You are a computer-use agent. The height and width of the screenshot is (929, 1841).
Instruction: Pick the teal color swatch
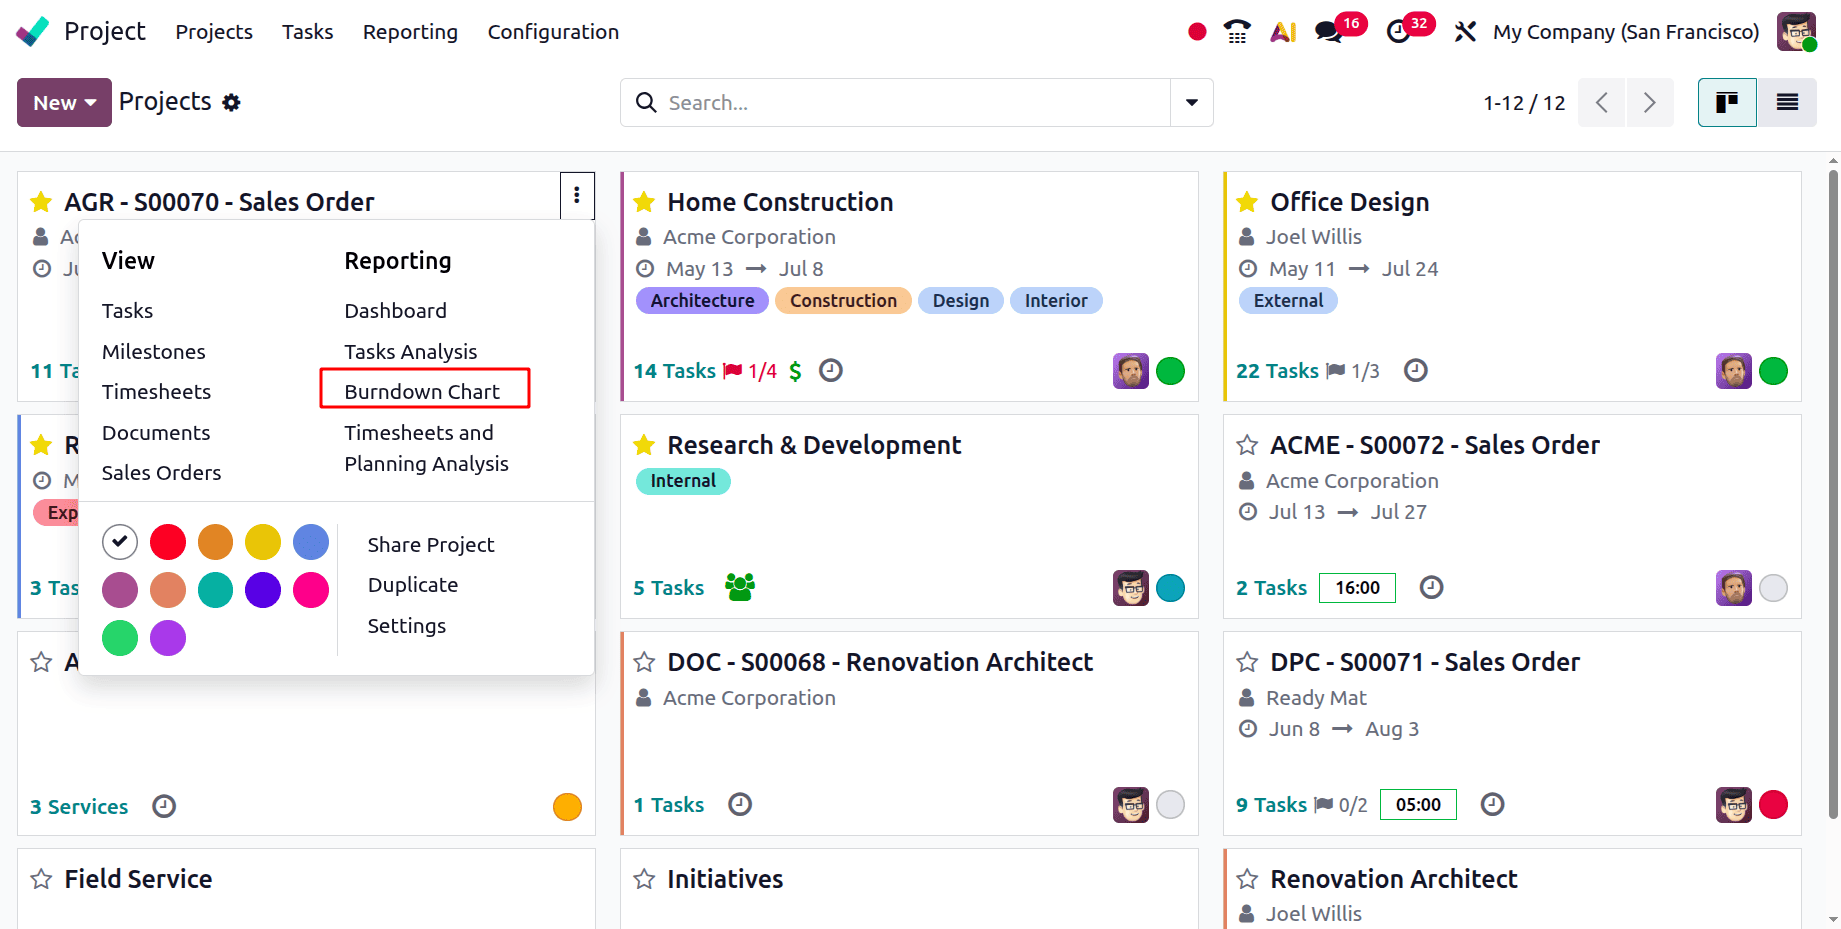coord(215,590)
